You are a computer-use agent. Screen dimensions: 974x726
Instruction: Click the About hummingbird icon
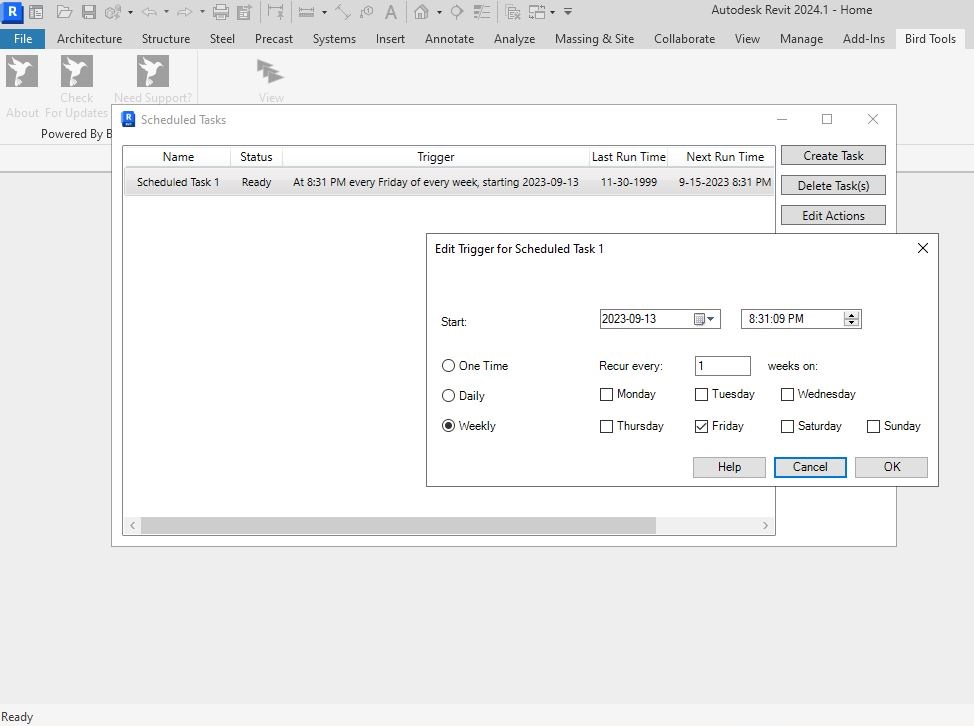coord(22,71)
